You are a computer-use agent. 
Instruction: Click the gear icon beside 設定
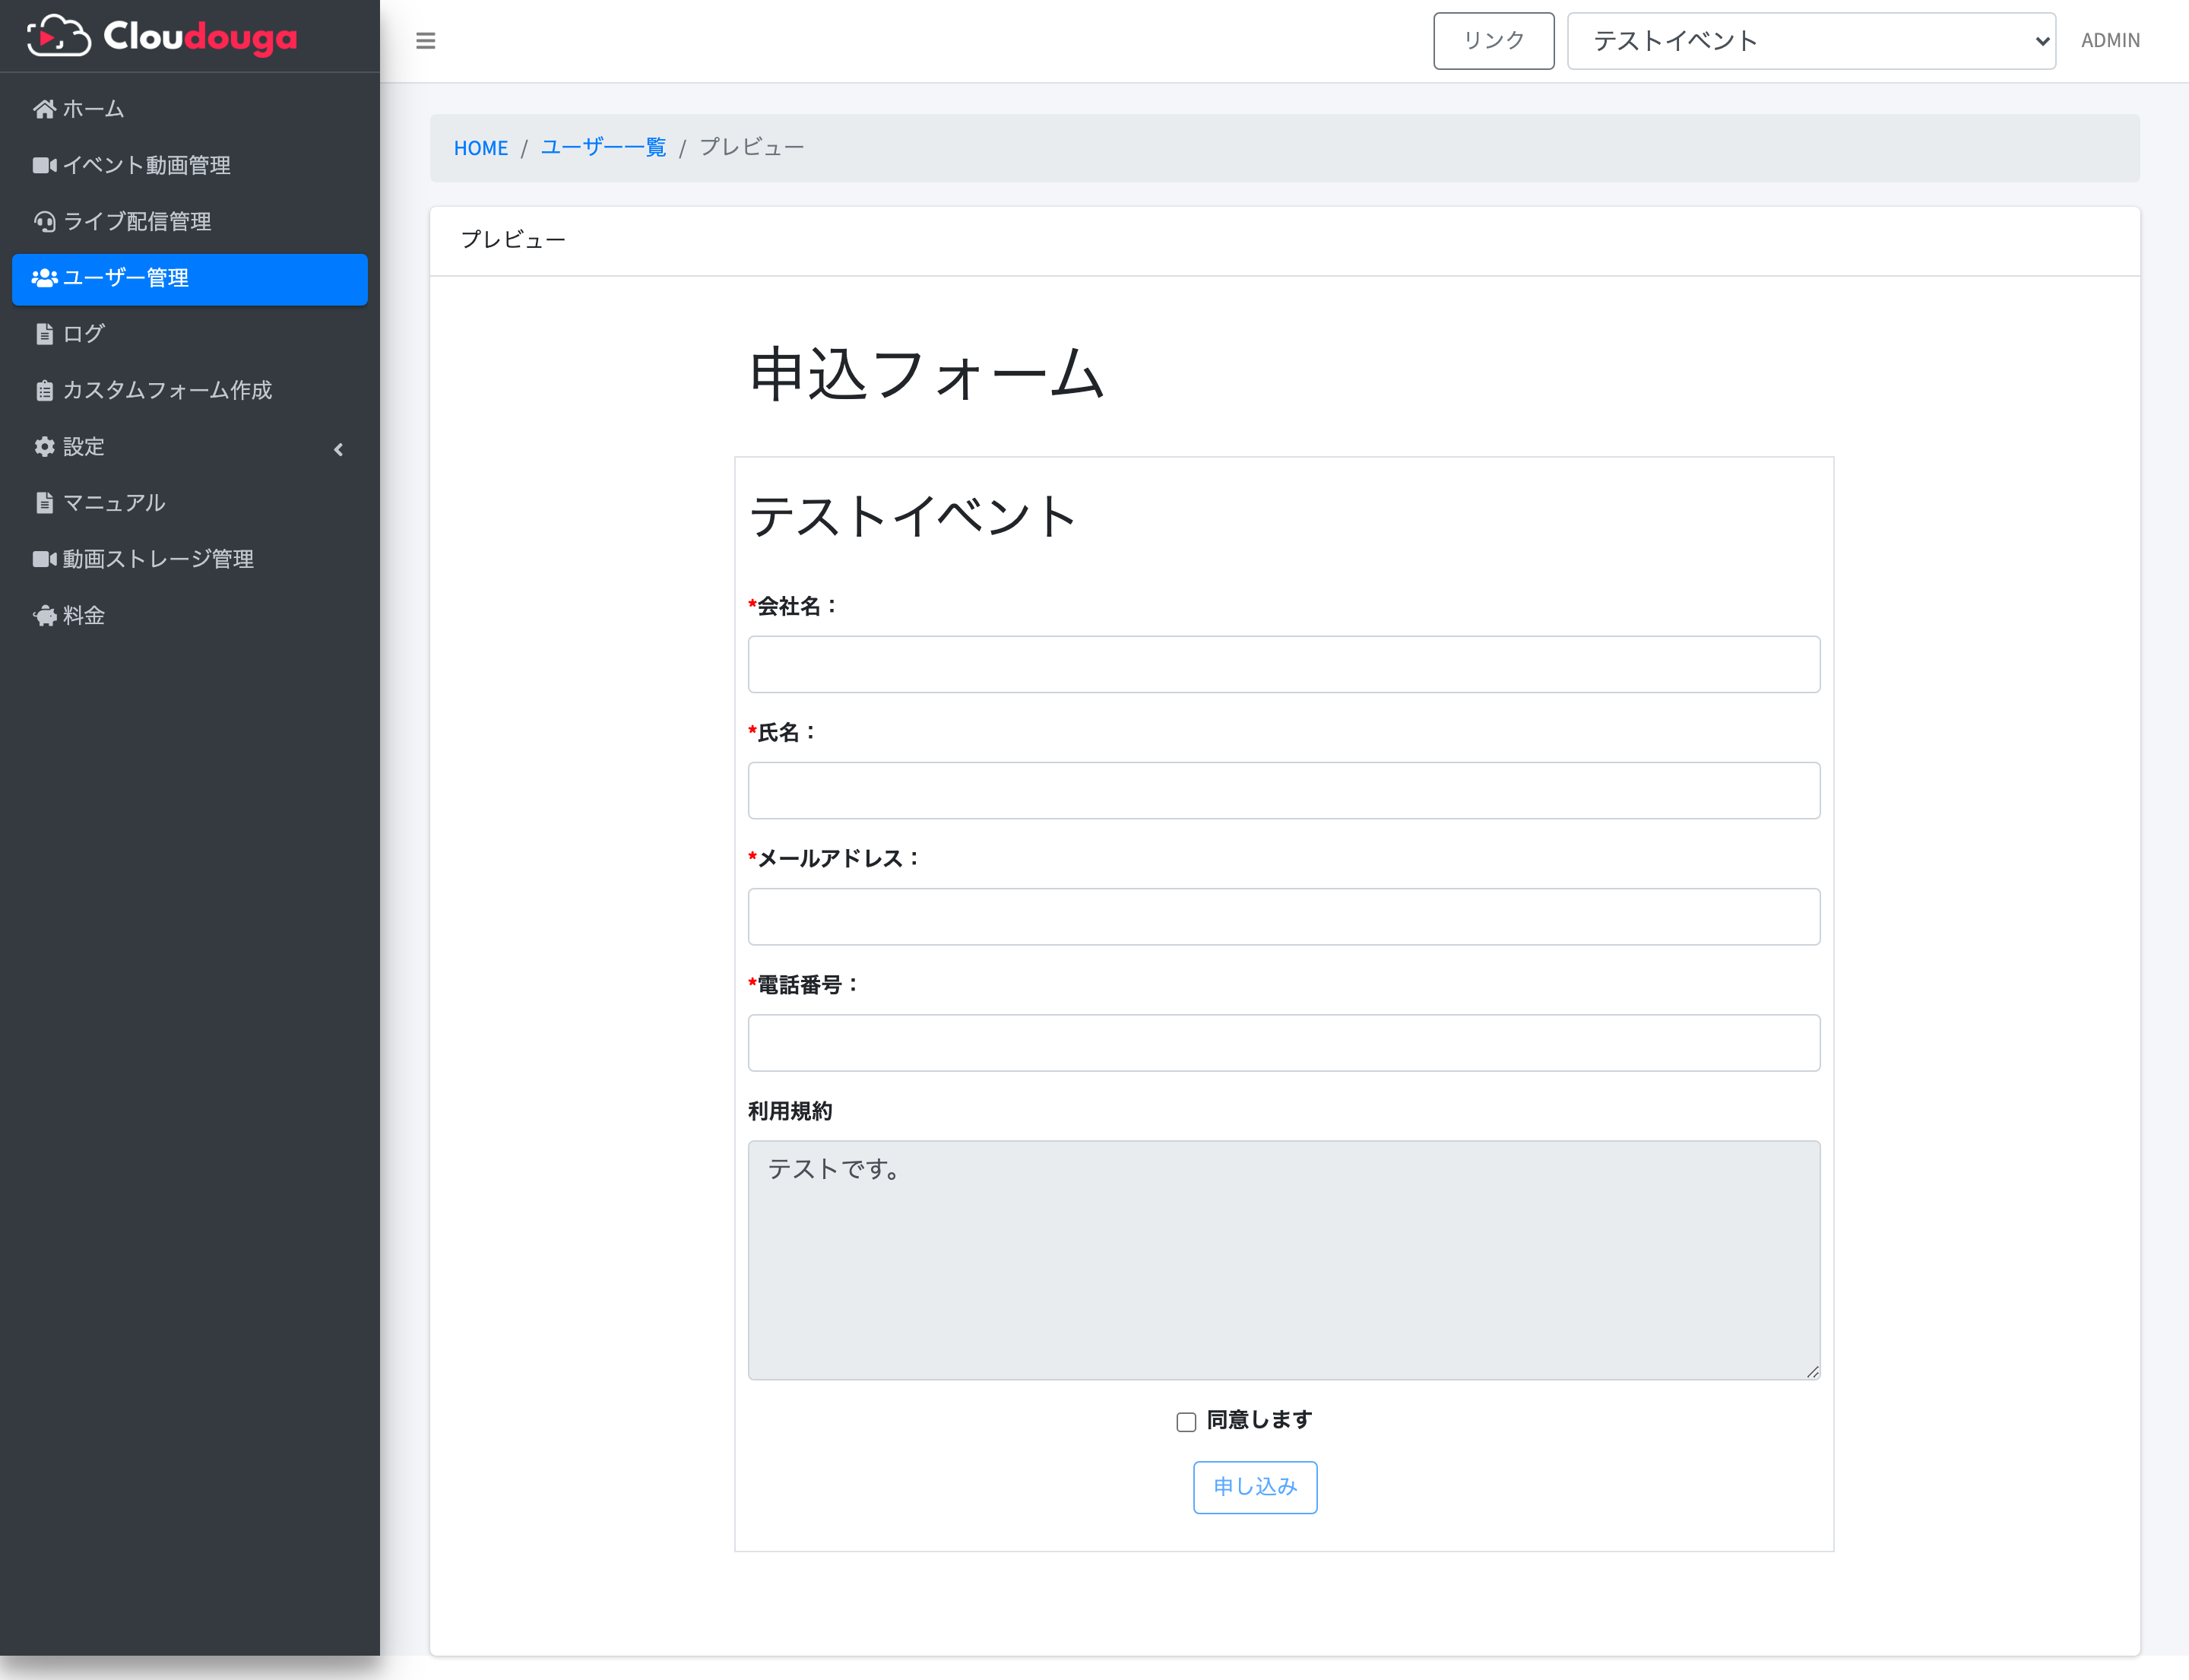(44, 446)
